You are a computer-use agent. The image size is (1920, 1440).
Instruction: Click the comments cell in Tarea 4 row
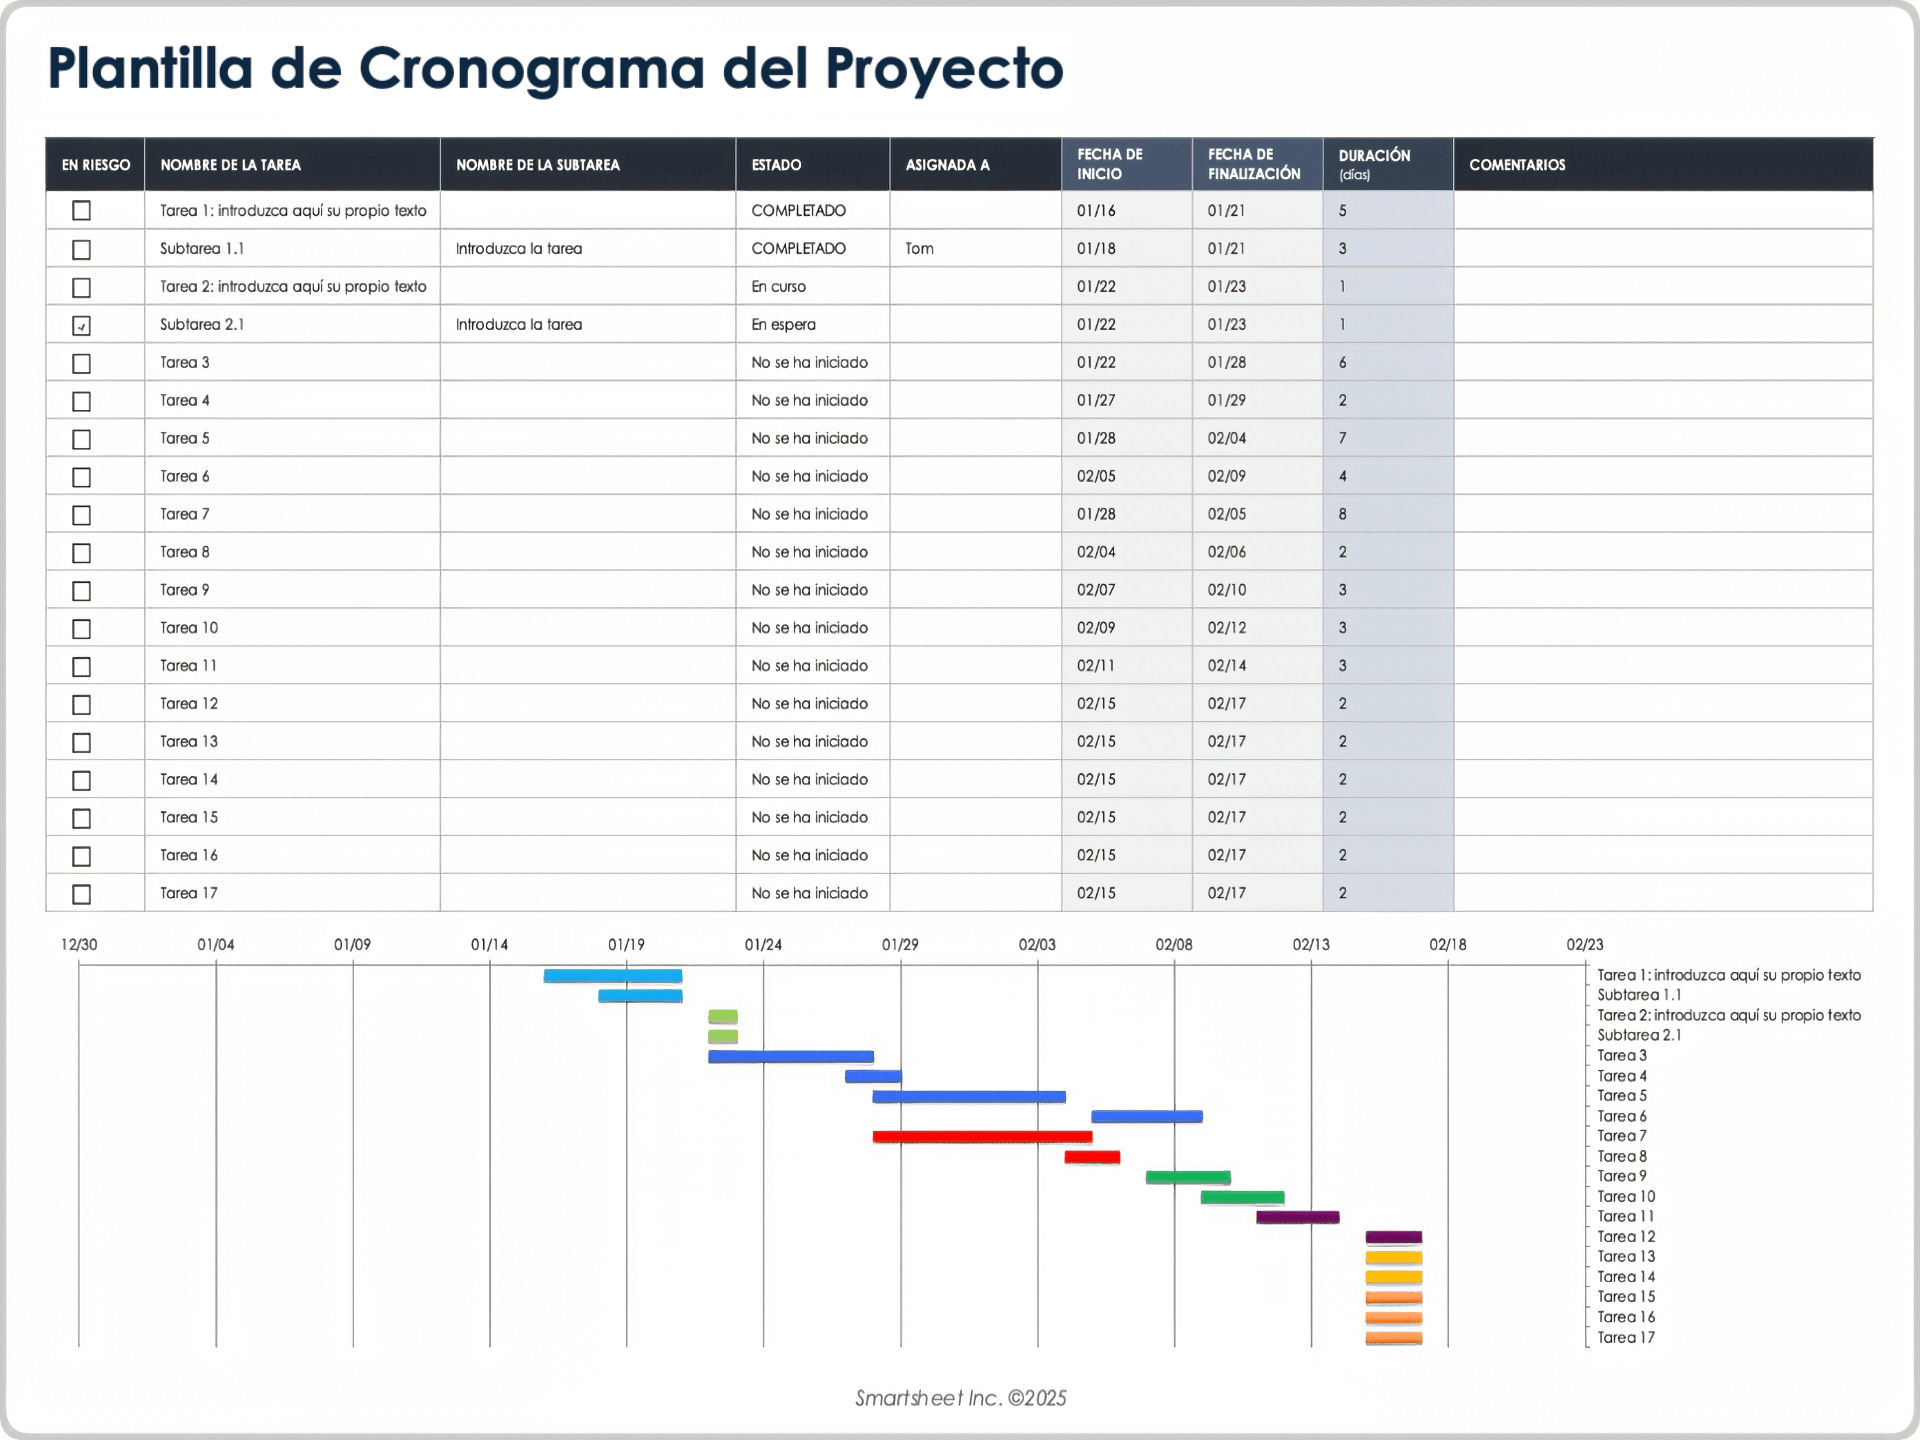point(1663,401)
